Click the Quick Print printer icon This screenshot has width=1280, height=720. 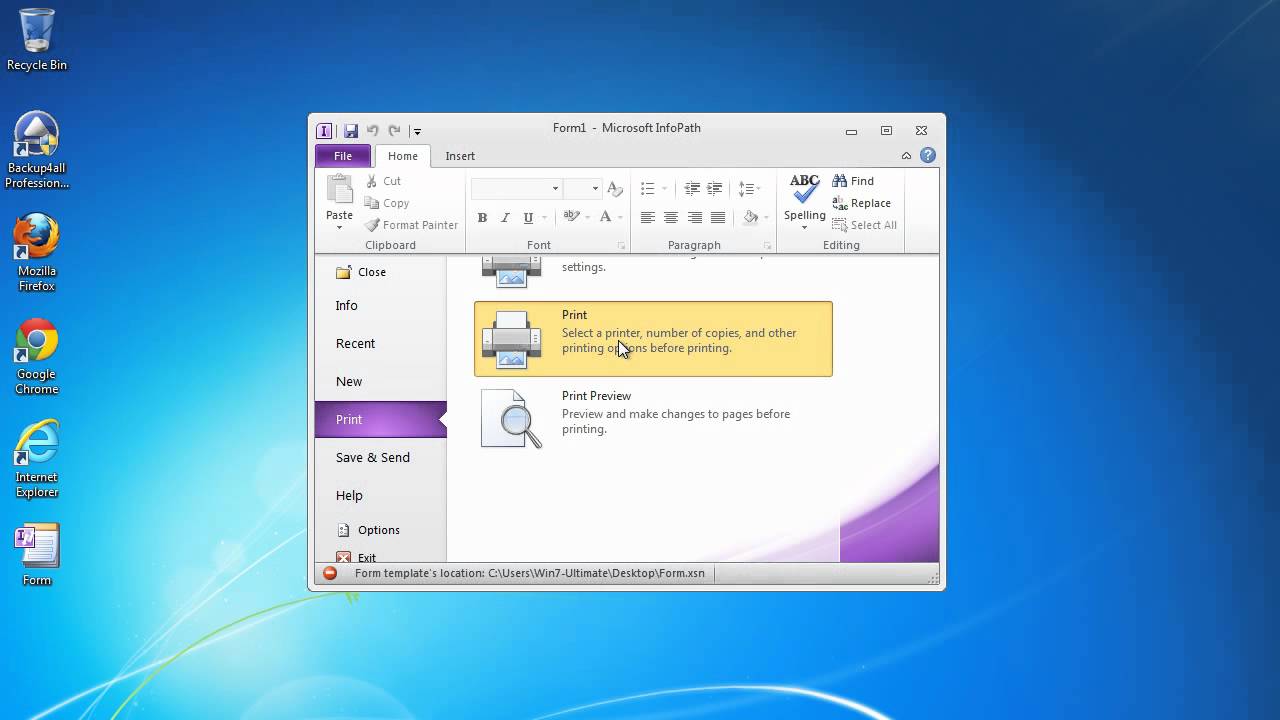click(511, 273)
